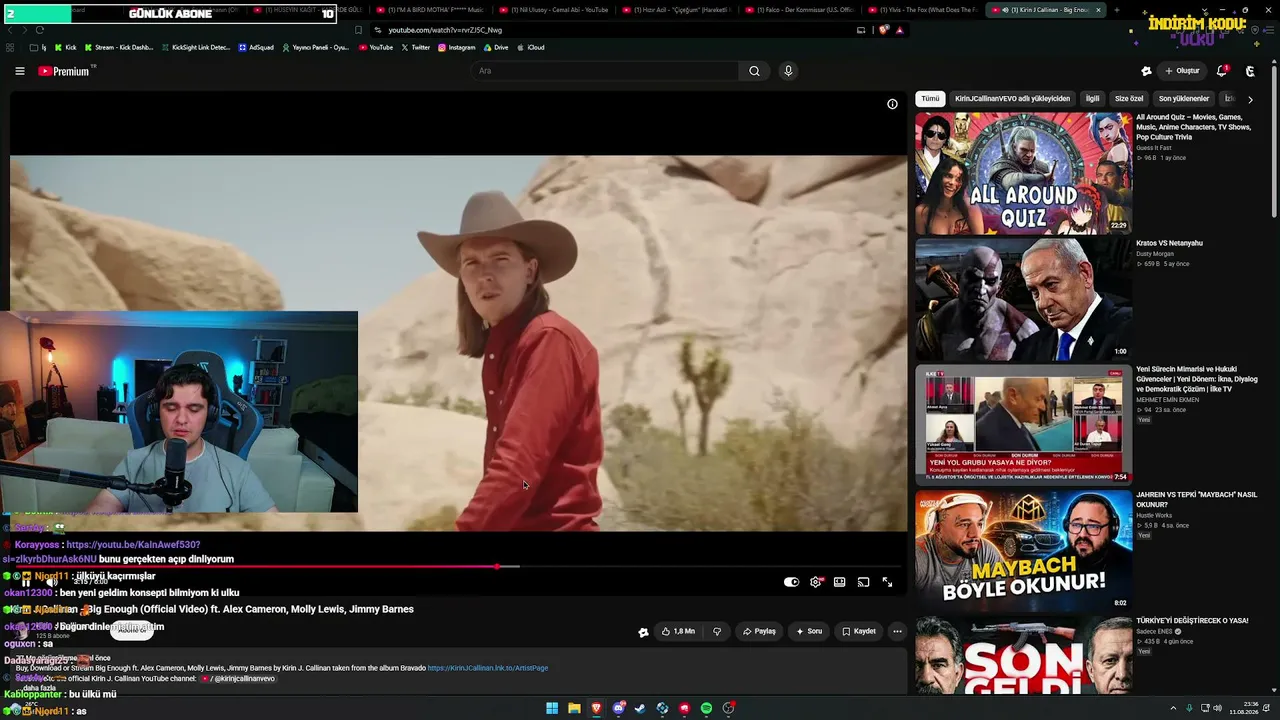Open more actions three-dot menu under video

(897, 631)
